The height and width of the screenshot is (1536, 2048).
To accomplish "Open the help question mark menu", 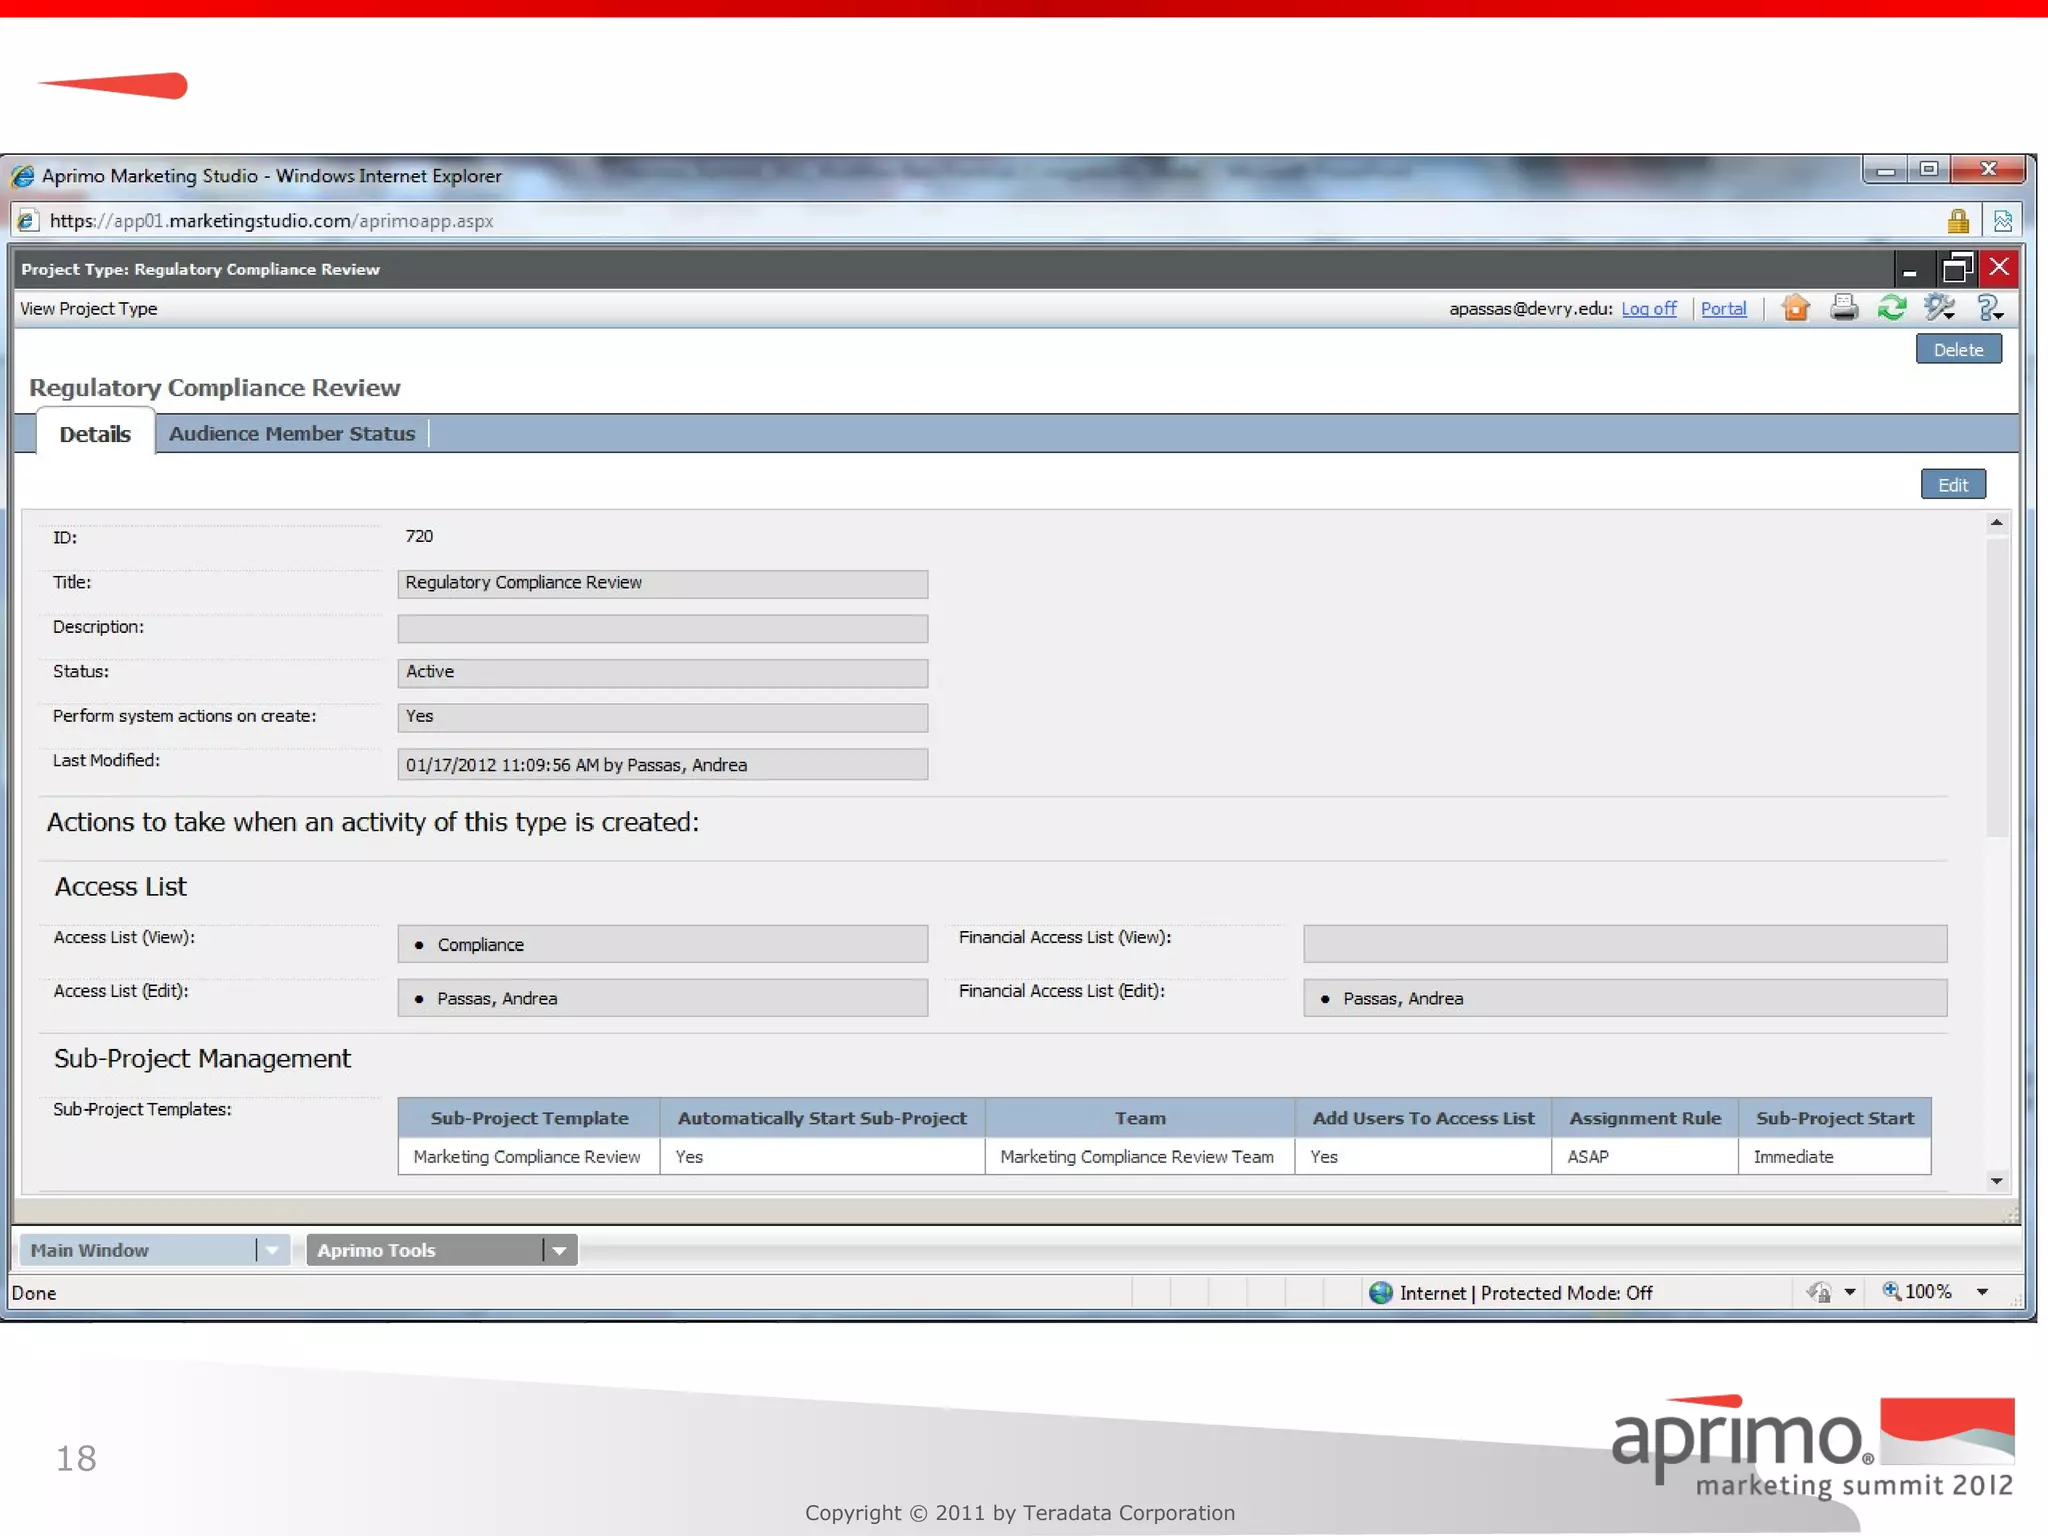I will [1990, 308].
